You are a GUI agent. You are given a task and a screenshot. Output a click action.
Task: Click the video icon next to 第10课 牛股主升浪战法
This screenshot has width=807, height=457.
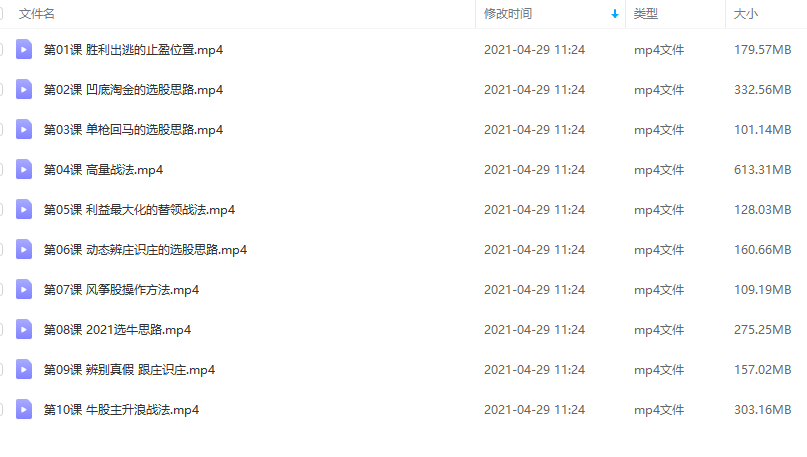click(x=24, y=410)
